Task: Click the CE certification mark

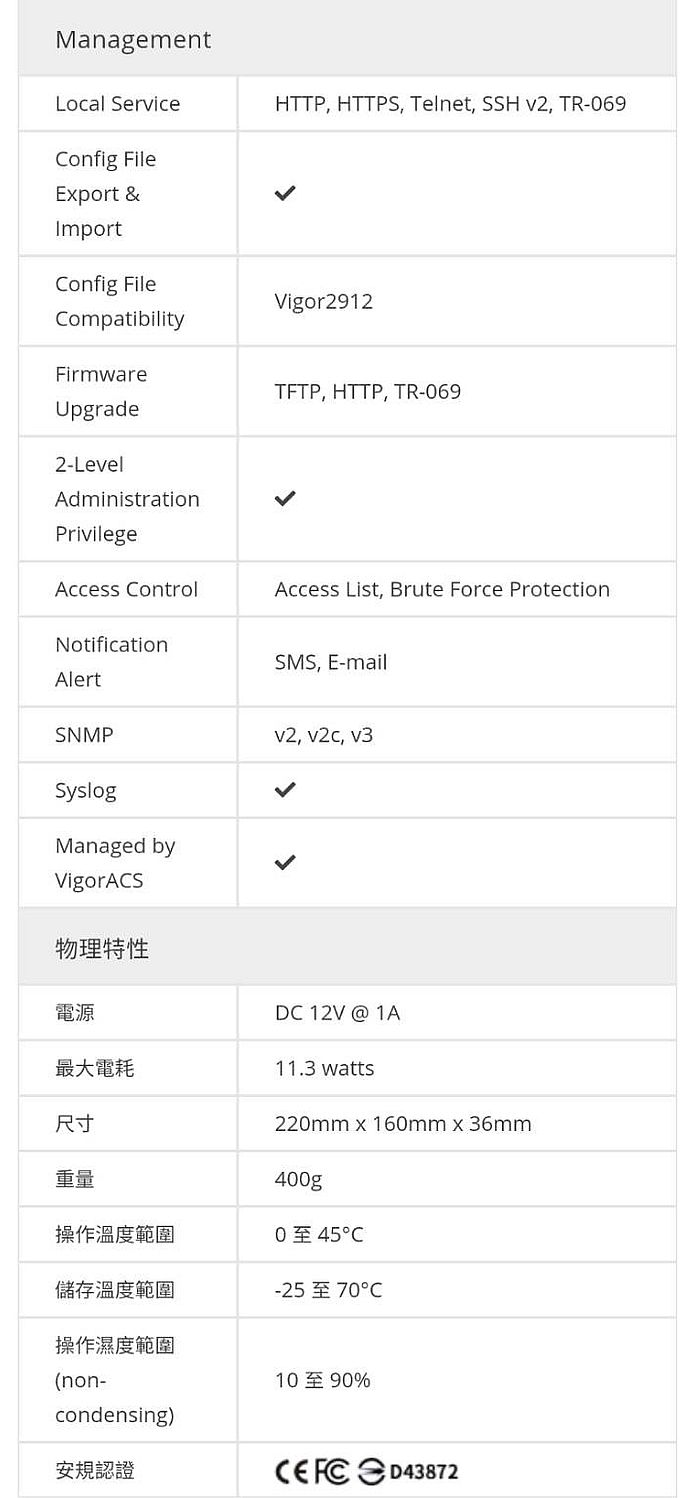Action: (292, 1471)
